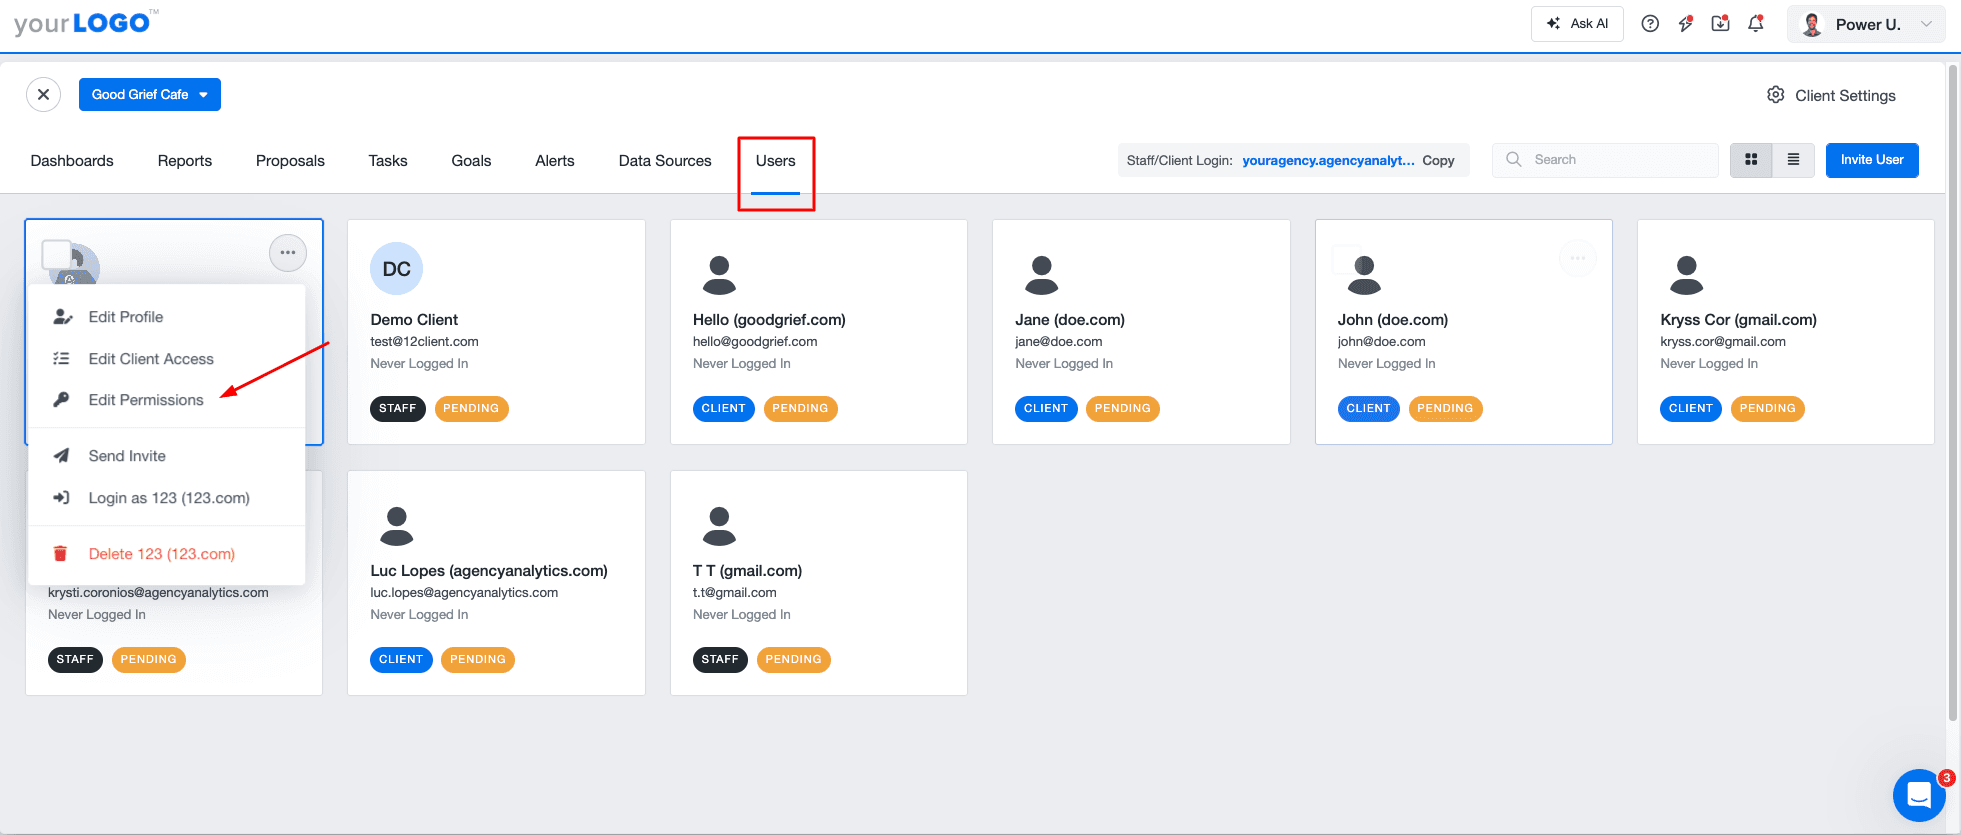
Task: Open three-dot menu on John (doe.com) card
Action: point(1577,258)
